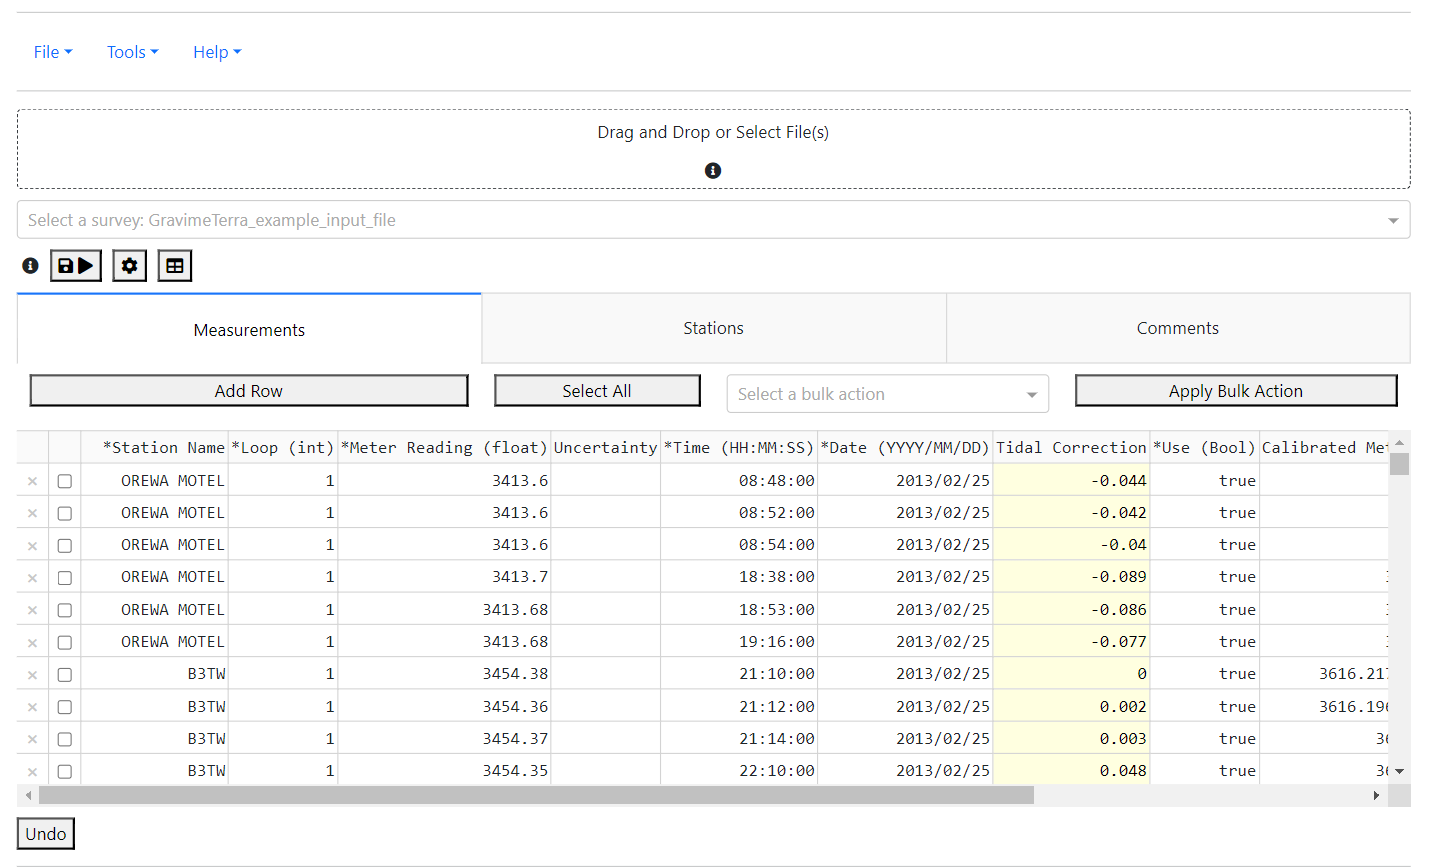Viewport: 1436px width, 867px height.
Task: Click the Add Row button
Action: pos(249,391)
